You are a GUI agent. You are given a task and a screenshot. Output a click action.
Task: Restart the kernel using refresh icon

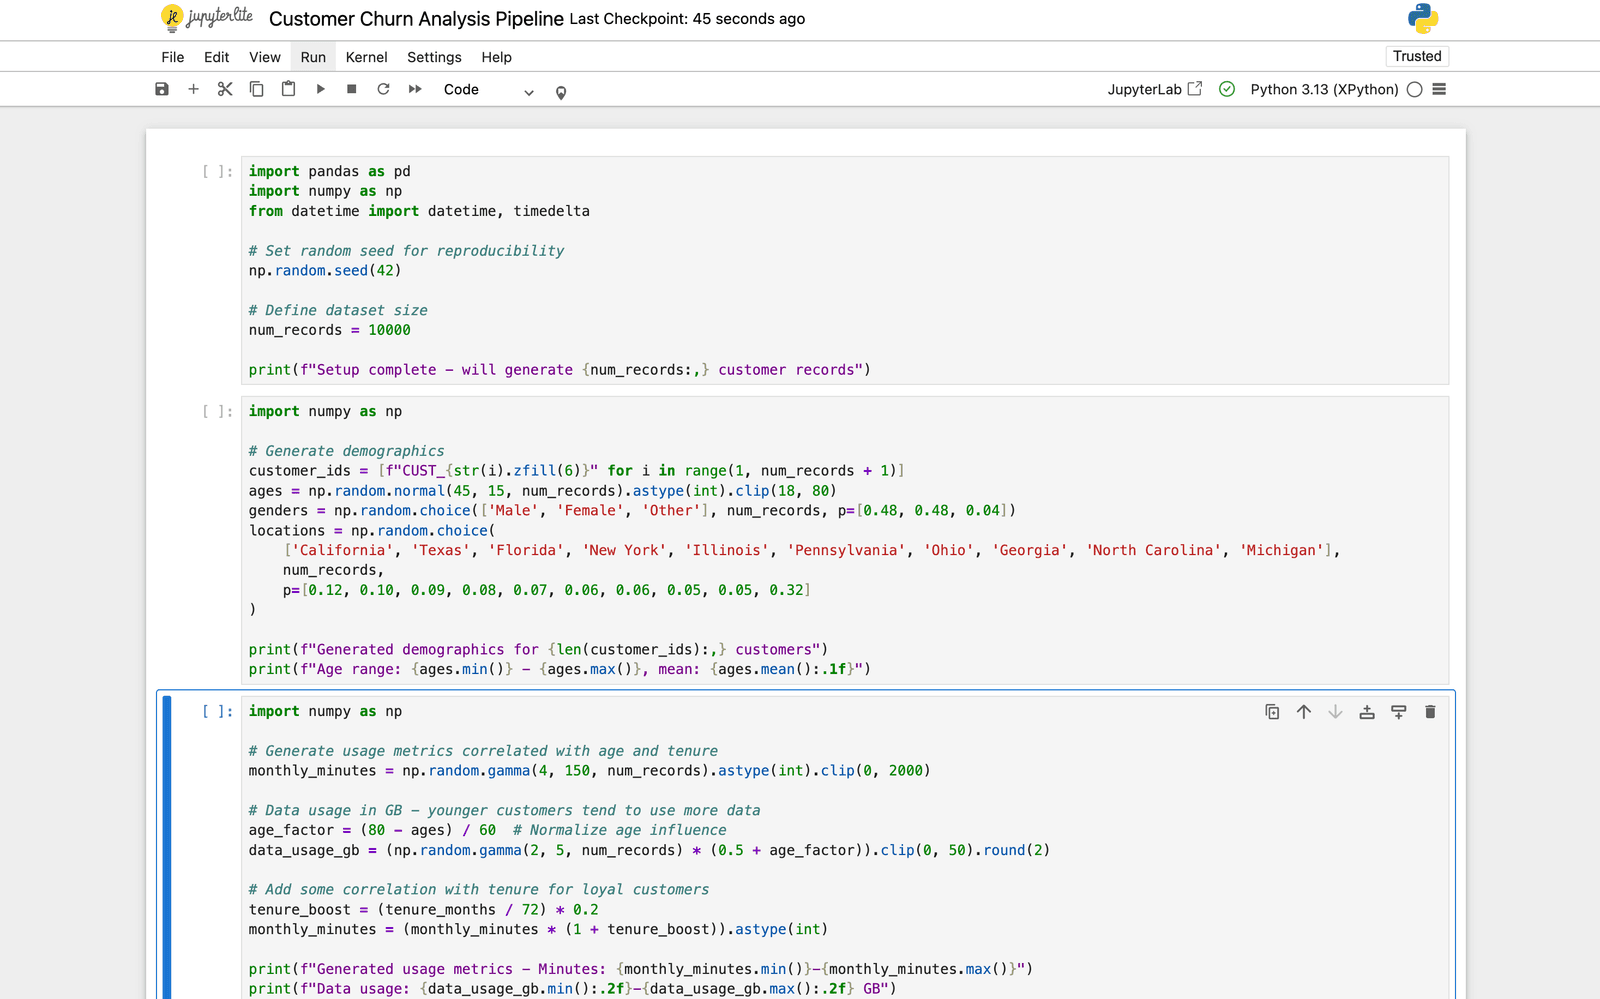tap(383, 89)
